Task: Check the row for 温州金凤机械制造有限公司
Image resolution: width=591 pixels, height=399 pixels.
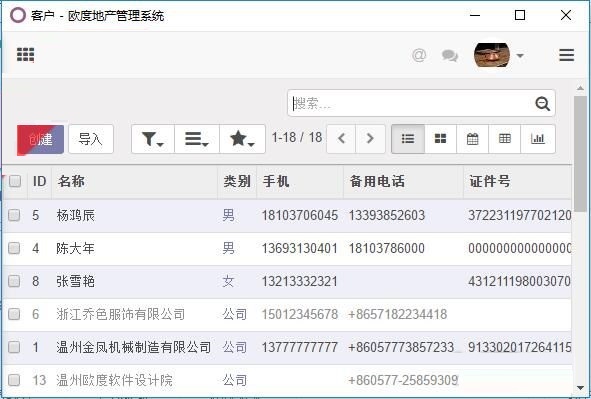Action: [14, 347]
